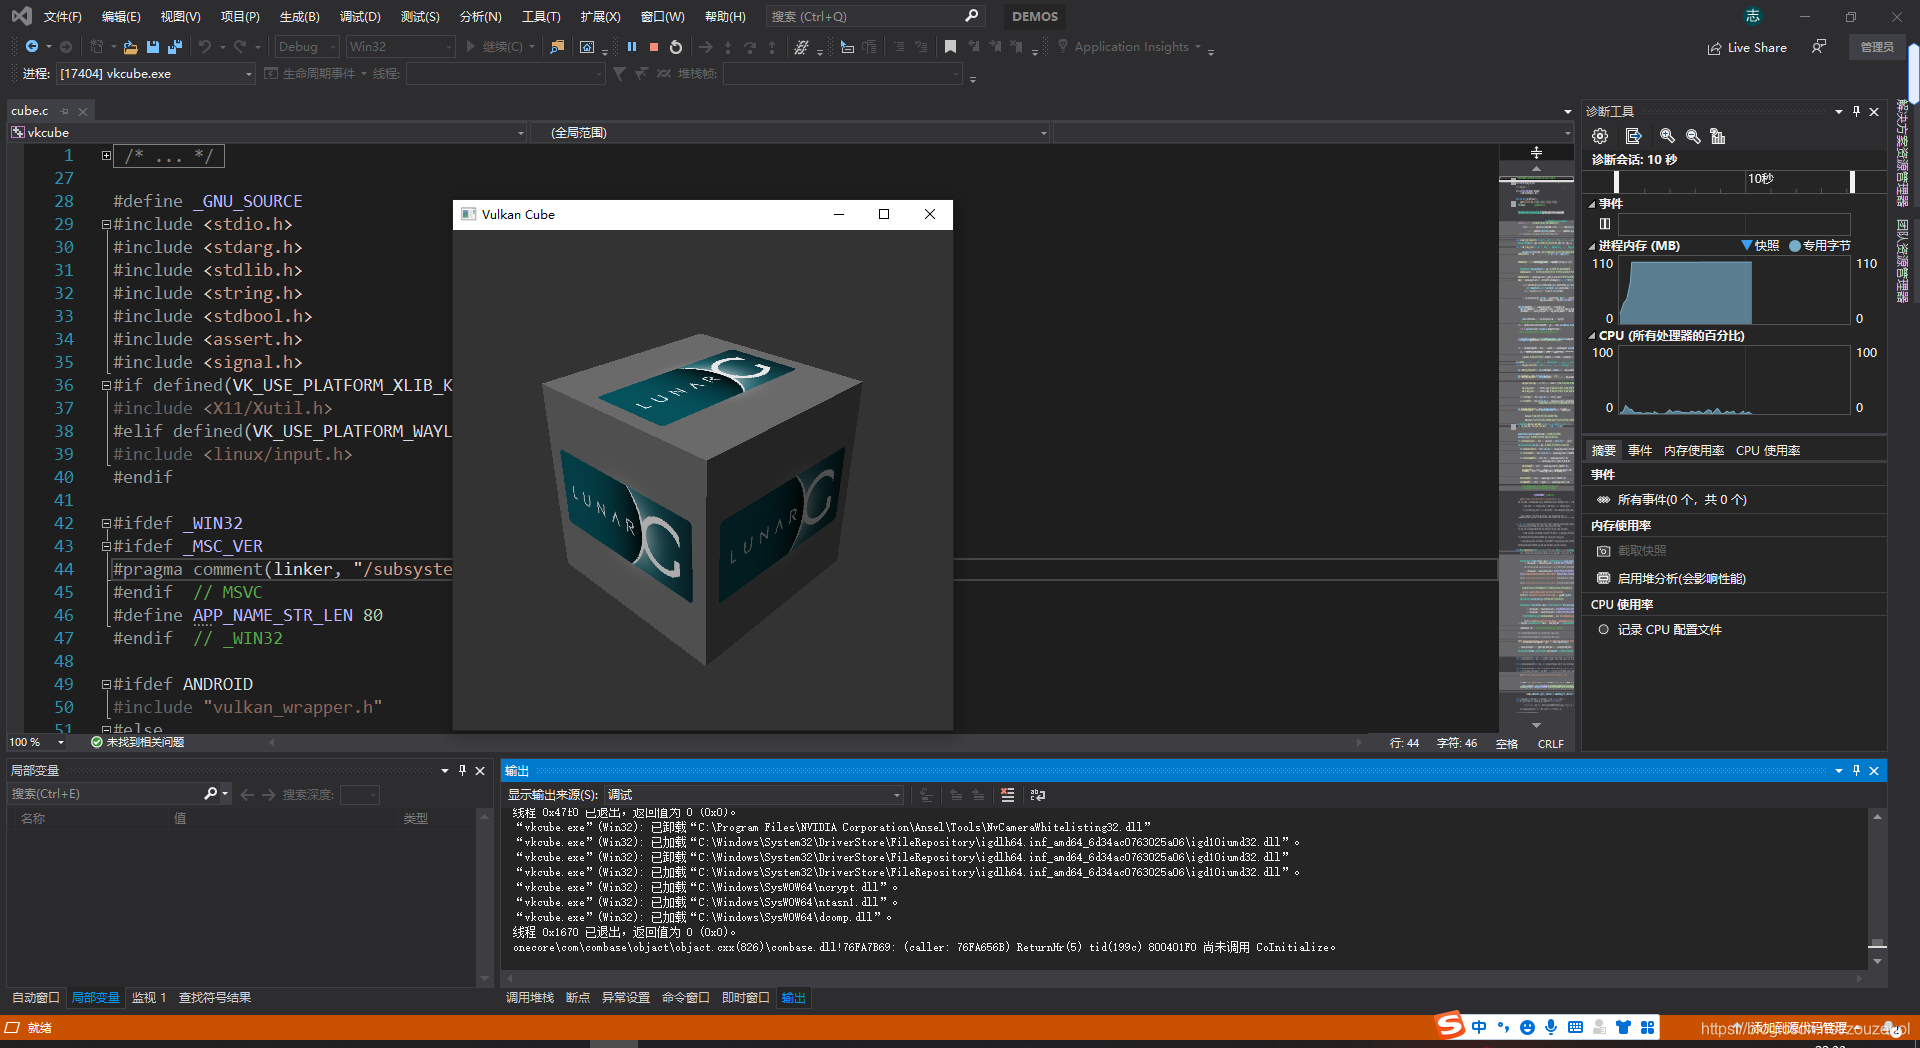
Task: Open the 文件(F) menu
Action: coord(62,17)
